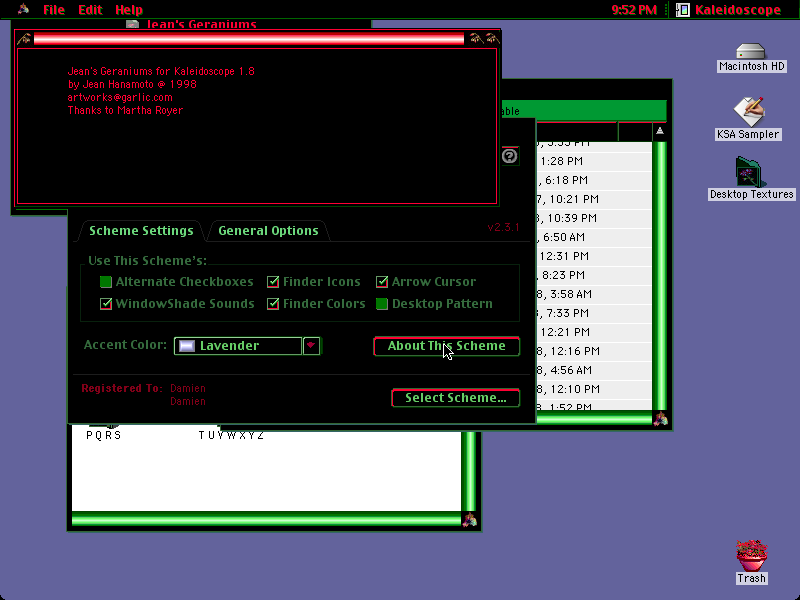Select the list row showing 10:39 PM
The image size is (800, 600).
[594, 218]
